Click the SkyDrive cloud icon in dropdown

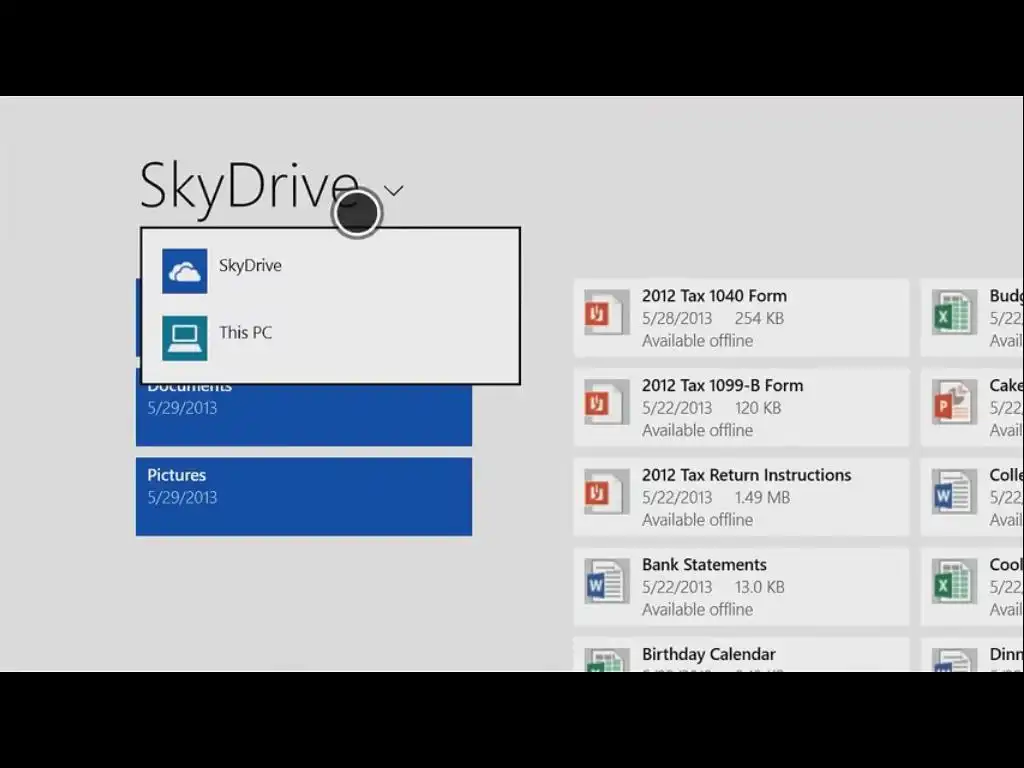click(x=185, y=271)
